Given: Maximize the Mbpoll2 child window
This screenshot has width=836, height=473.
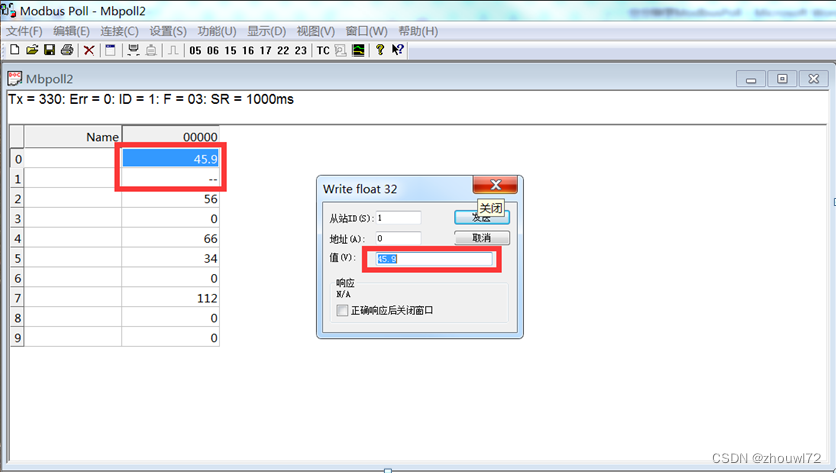Looking at the screenshot, I should [782, 79].
